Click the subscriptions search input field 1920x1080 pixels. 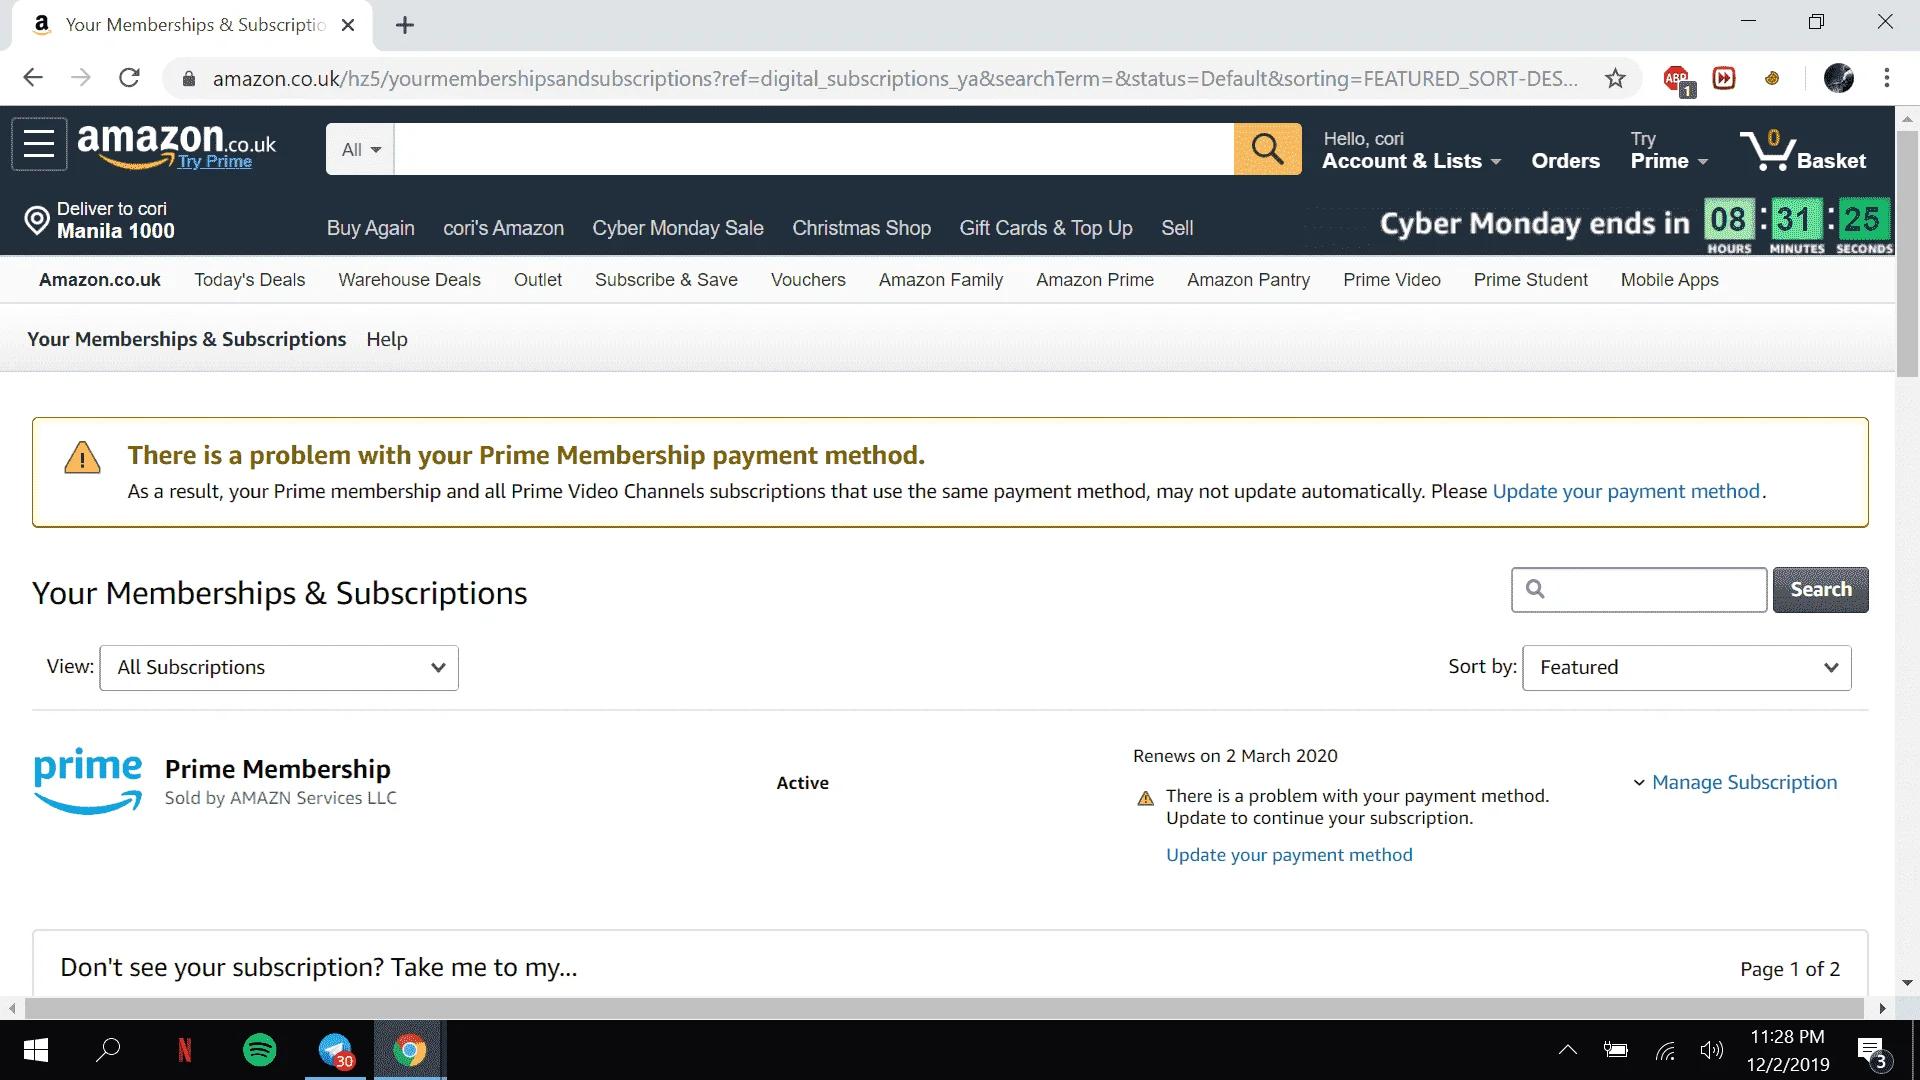(1639, 589)
